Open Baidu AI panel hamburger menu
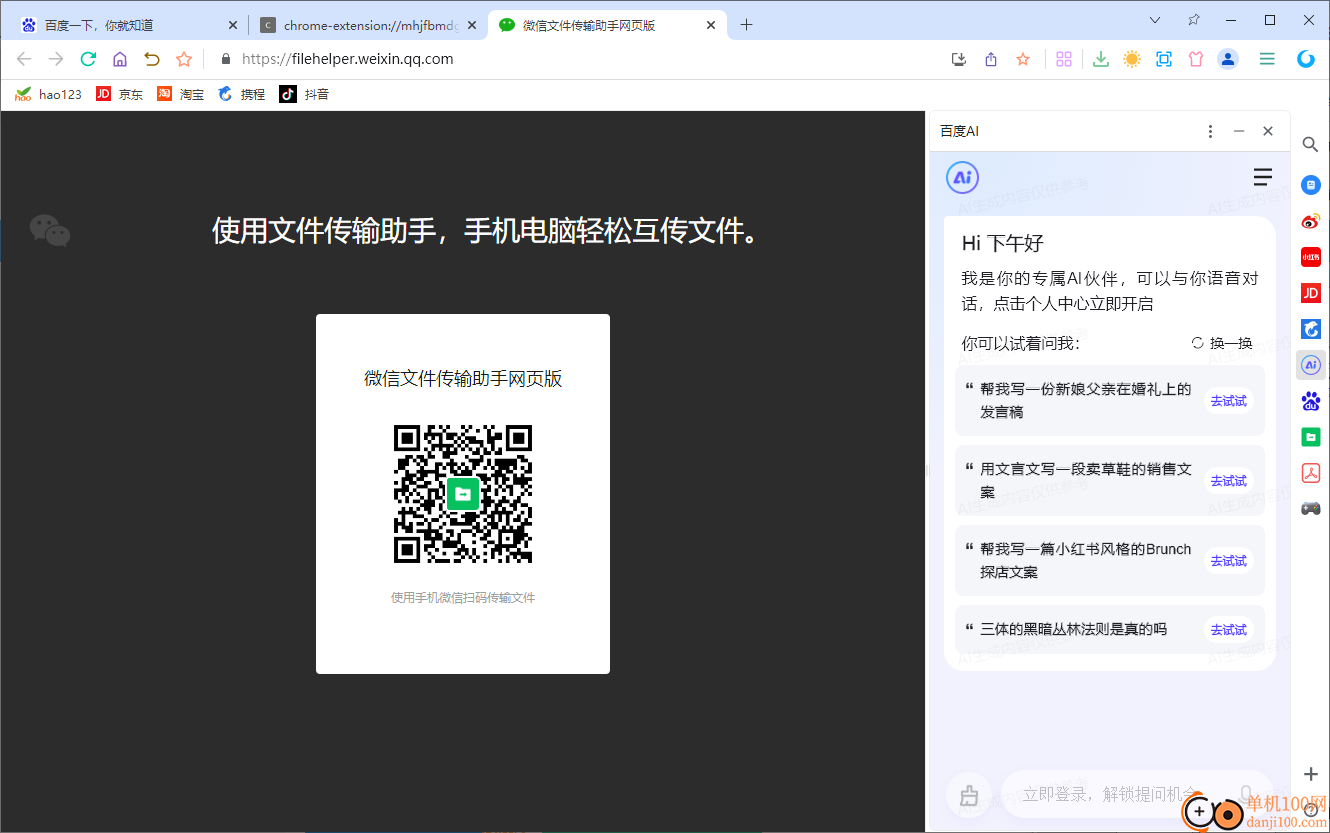This screenshot has height=833, width=1330. (1263, 177)
